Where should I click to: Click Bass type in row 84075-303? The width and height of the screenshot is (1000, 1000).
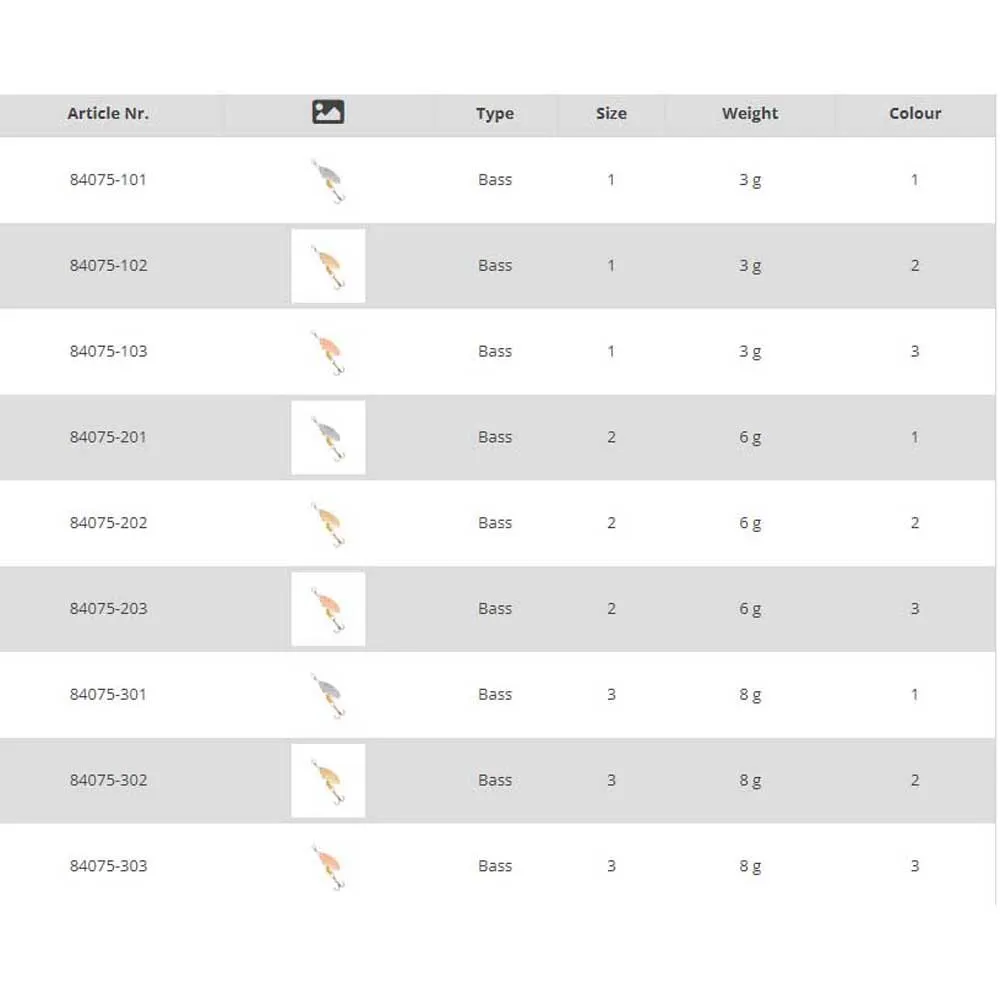[495, 866]
